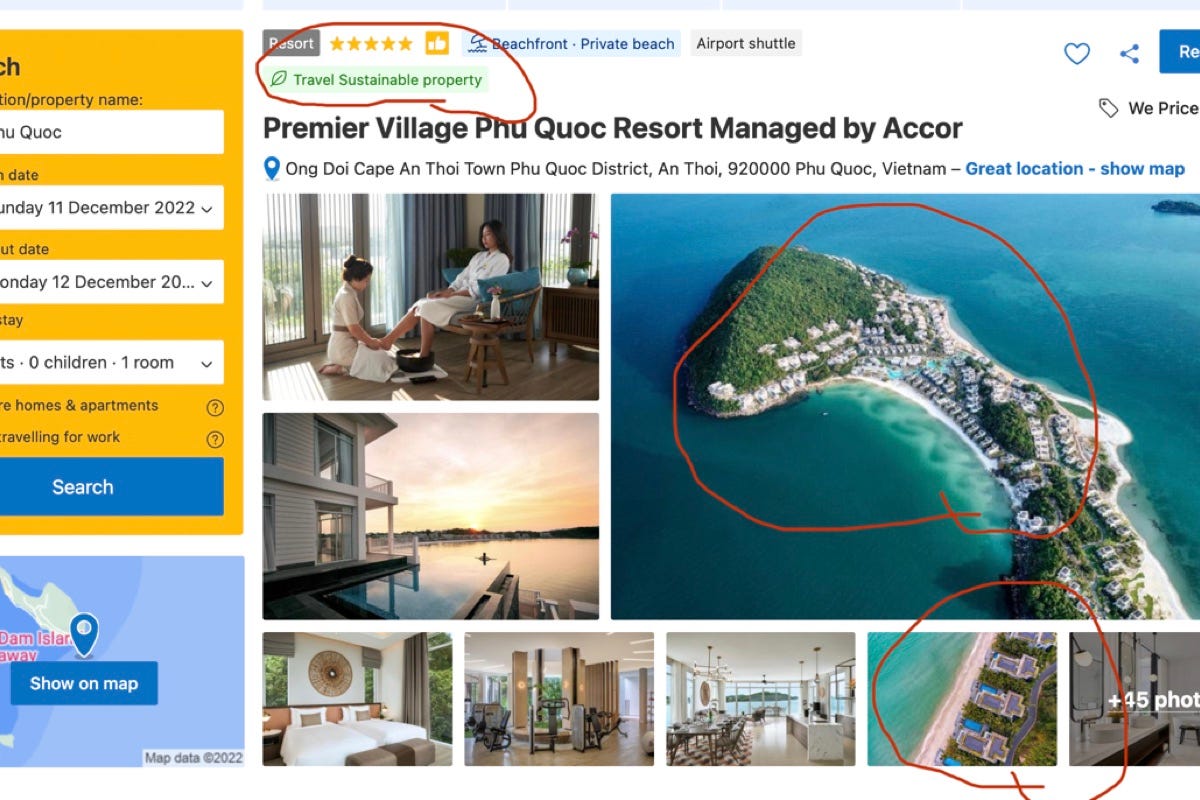Viewport: 1200px width, 800px height.
Task: Click the help icon beside travelling for work
Action: [215, 439]
